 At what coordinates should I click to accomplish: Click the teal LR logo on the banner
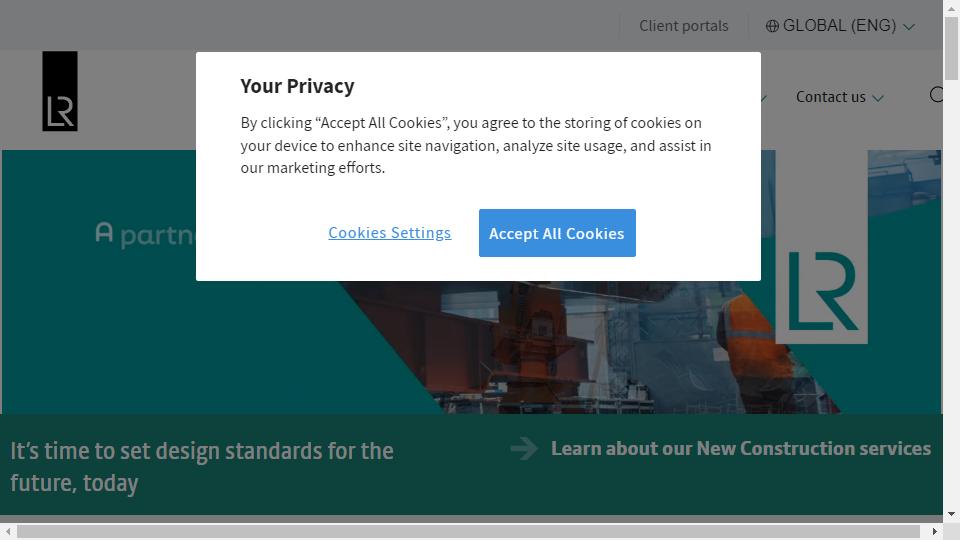822,291
